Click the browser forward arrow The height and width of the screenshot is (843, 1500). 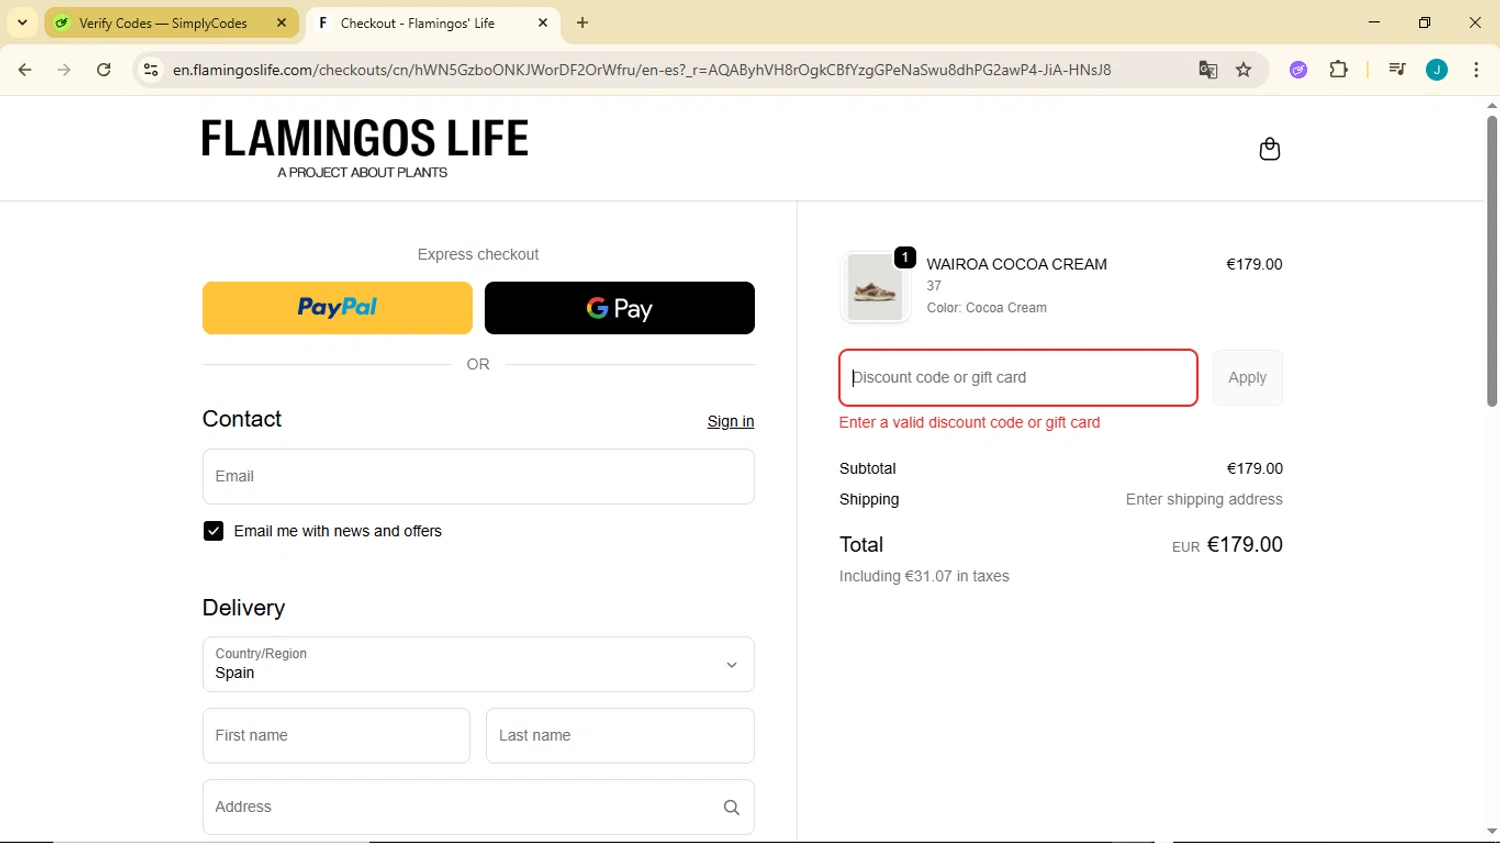click(64, 70)
